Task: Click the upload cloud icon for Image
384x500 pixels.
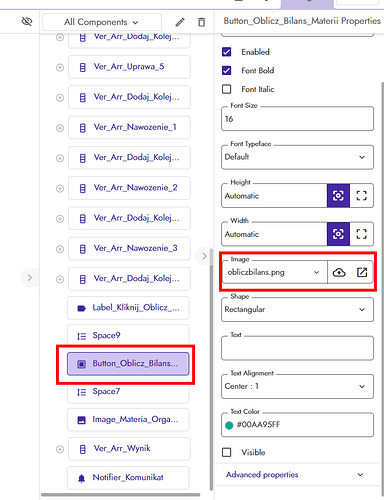Action: [339, 272]
